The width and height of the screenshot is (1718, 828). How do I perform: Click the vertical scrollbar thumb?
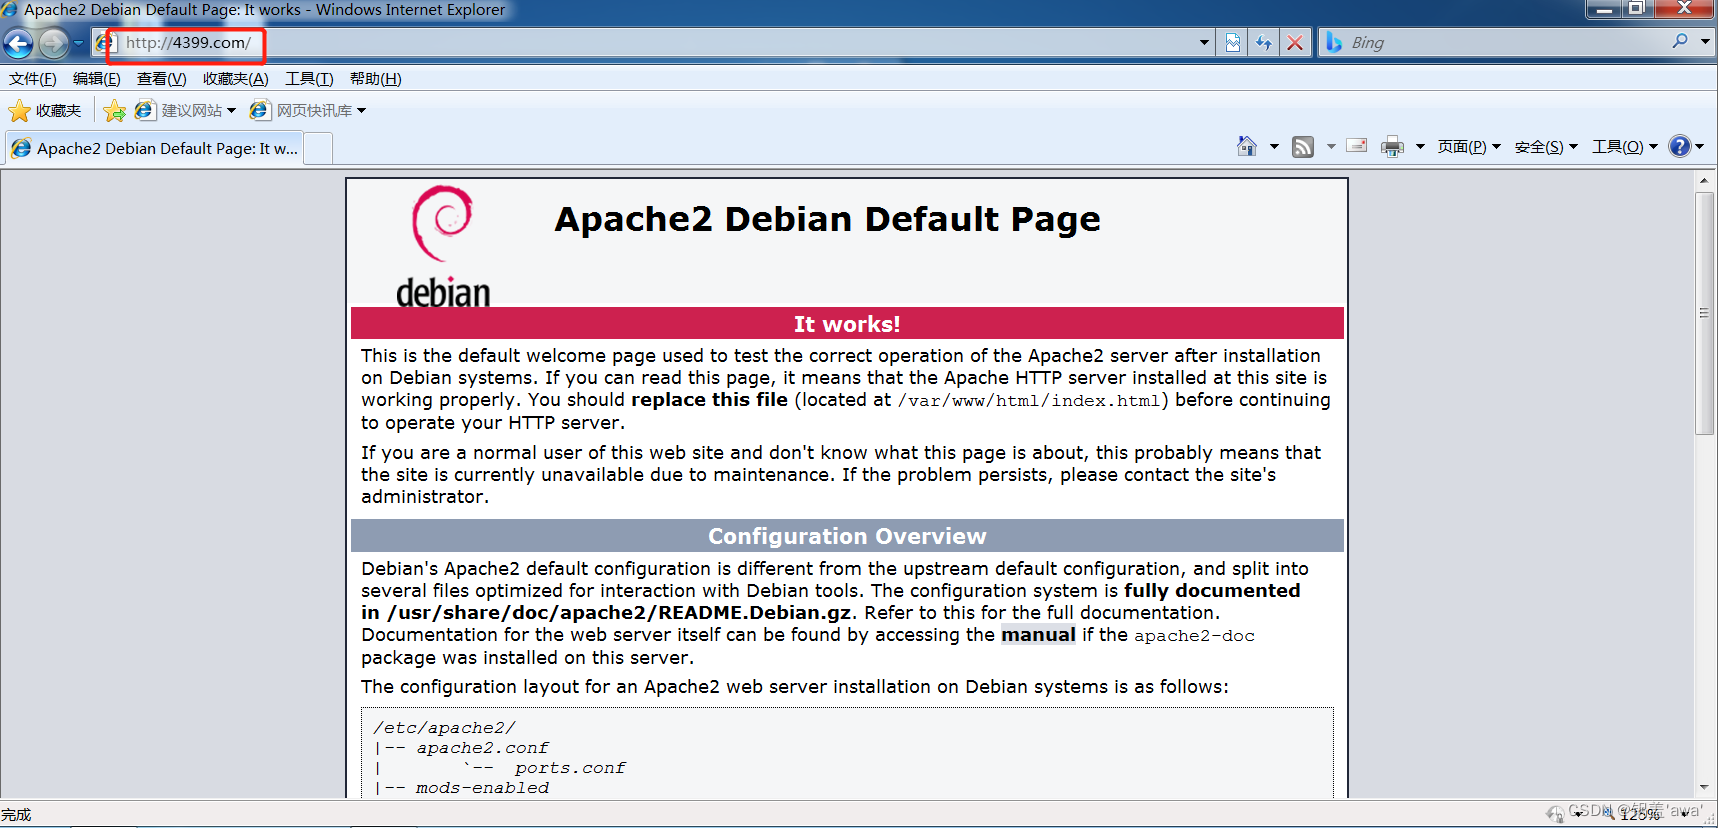pyautogui.click(x=1704, y=313)
